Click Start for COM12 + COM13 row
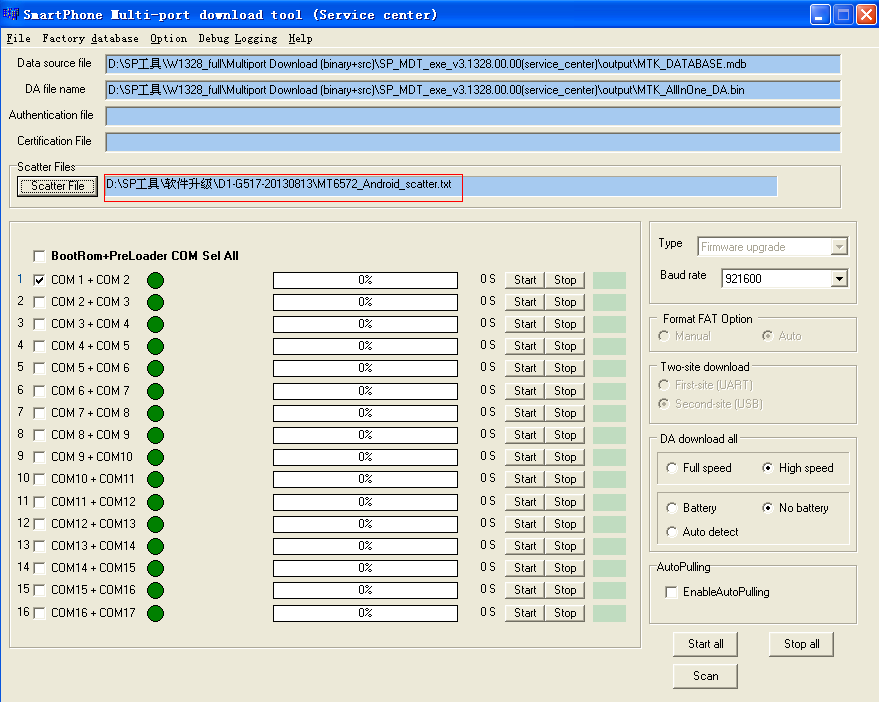 (x=525, y=524)
